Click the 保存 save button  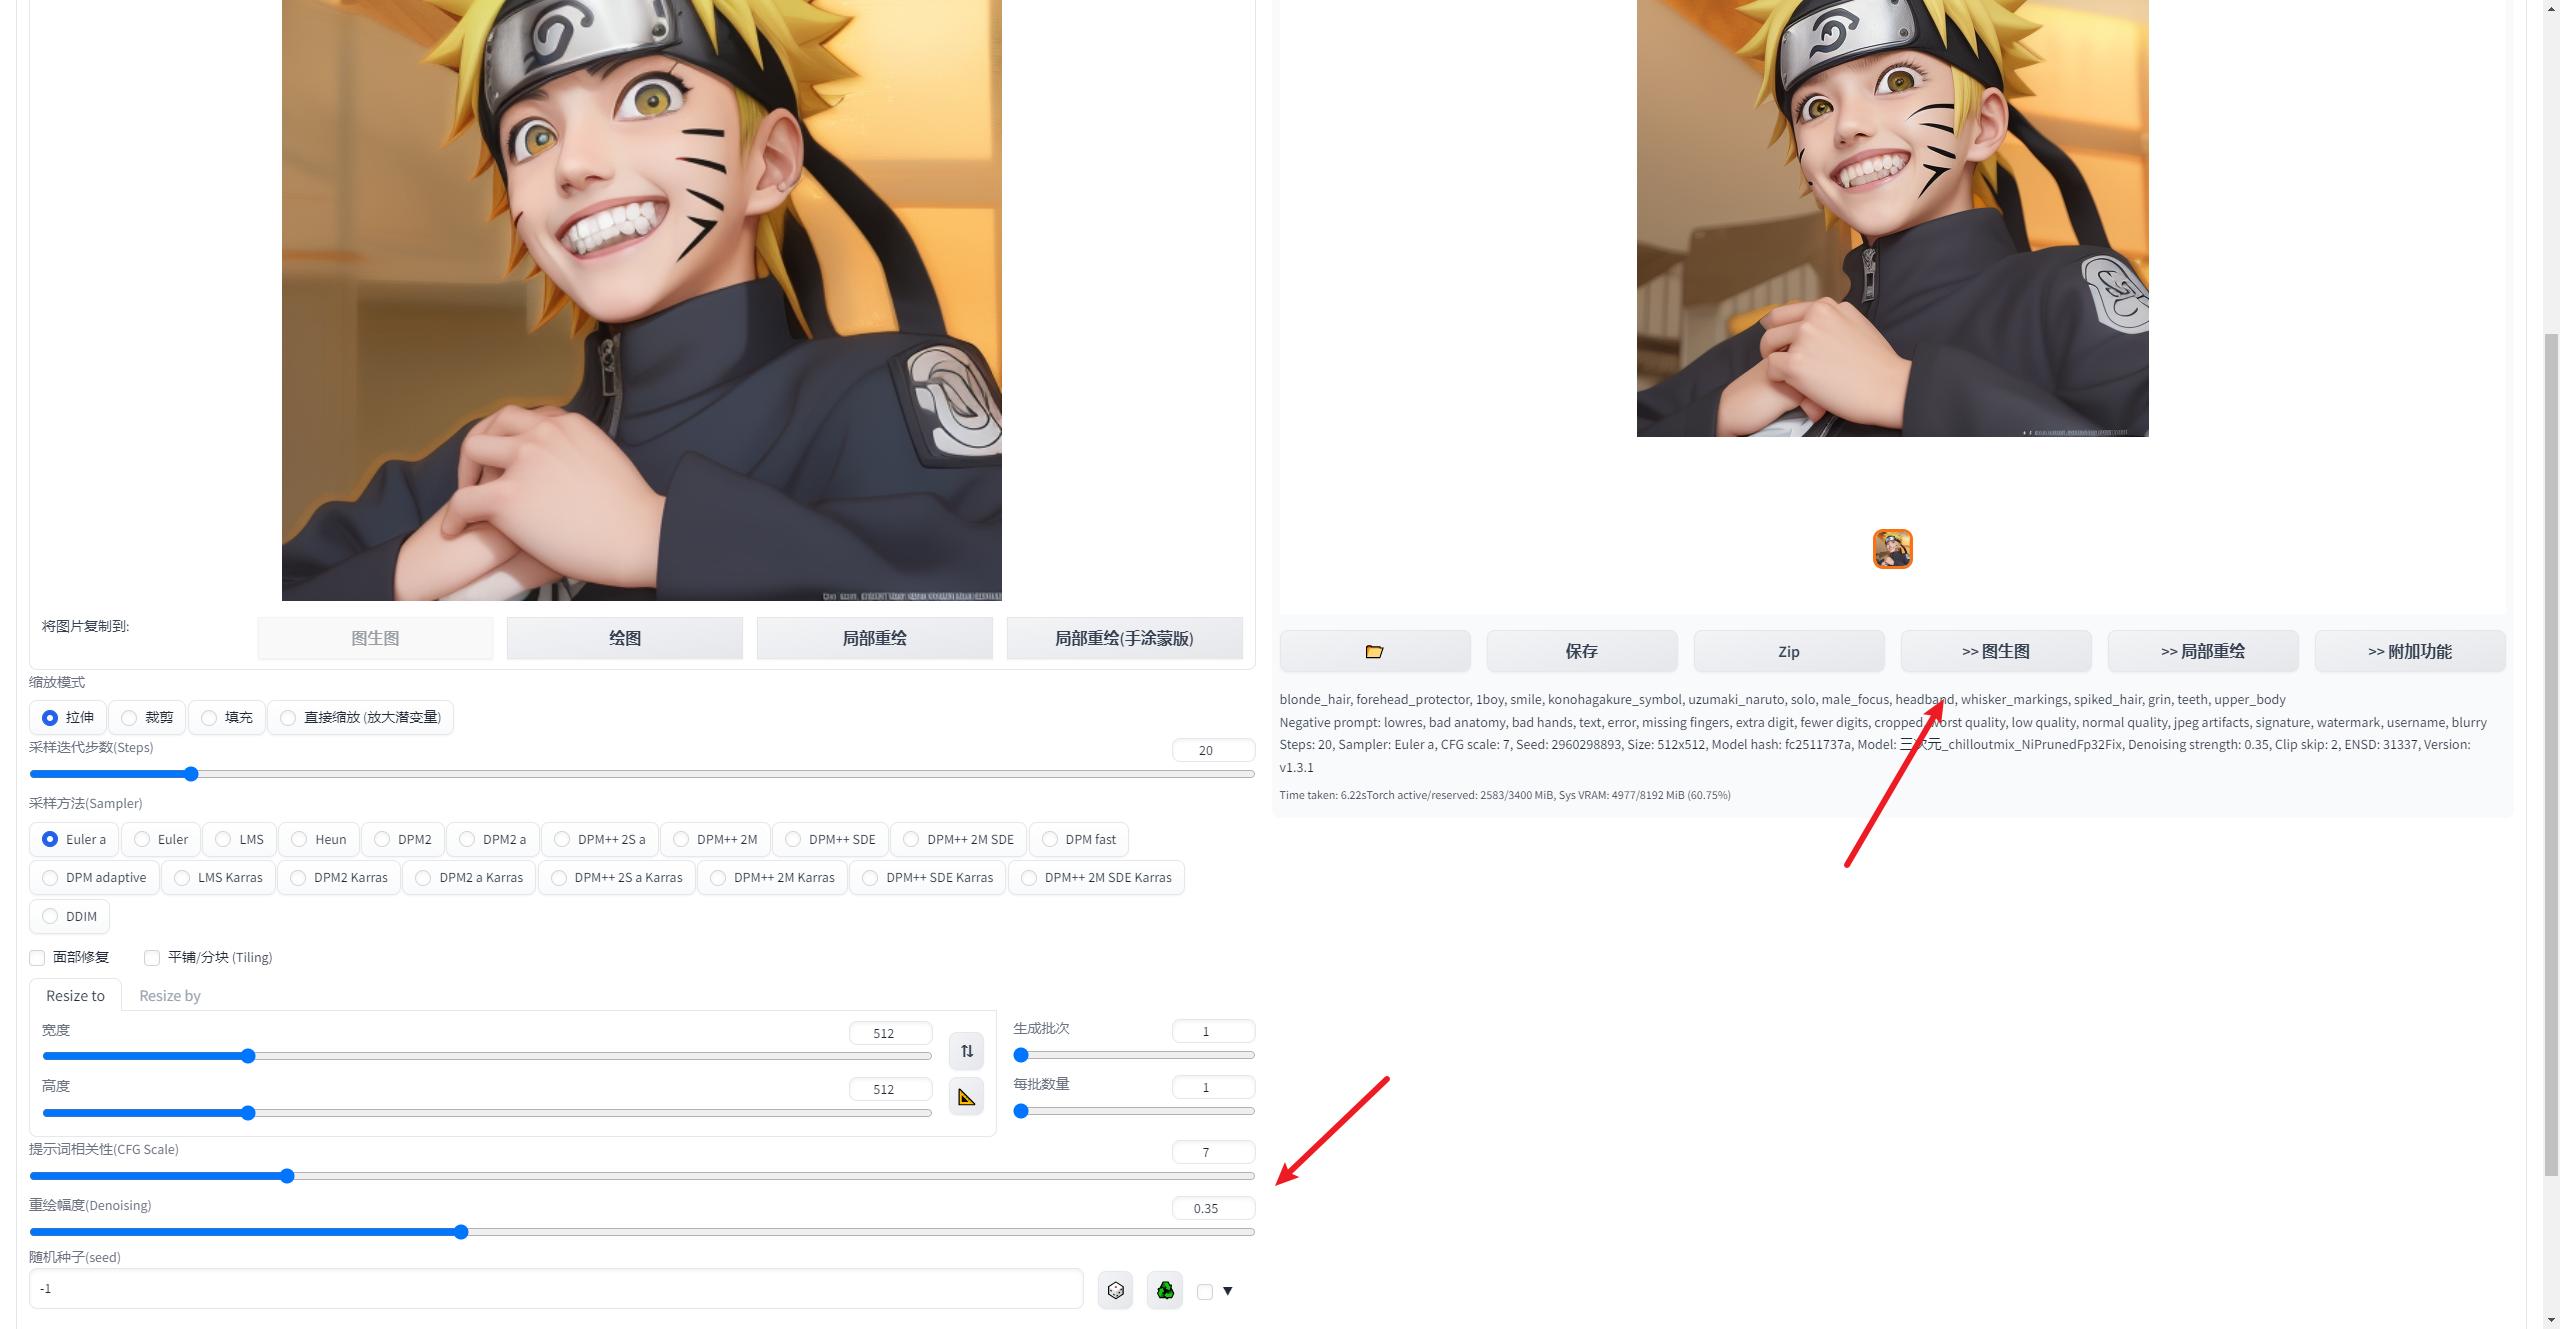1582,651
